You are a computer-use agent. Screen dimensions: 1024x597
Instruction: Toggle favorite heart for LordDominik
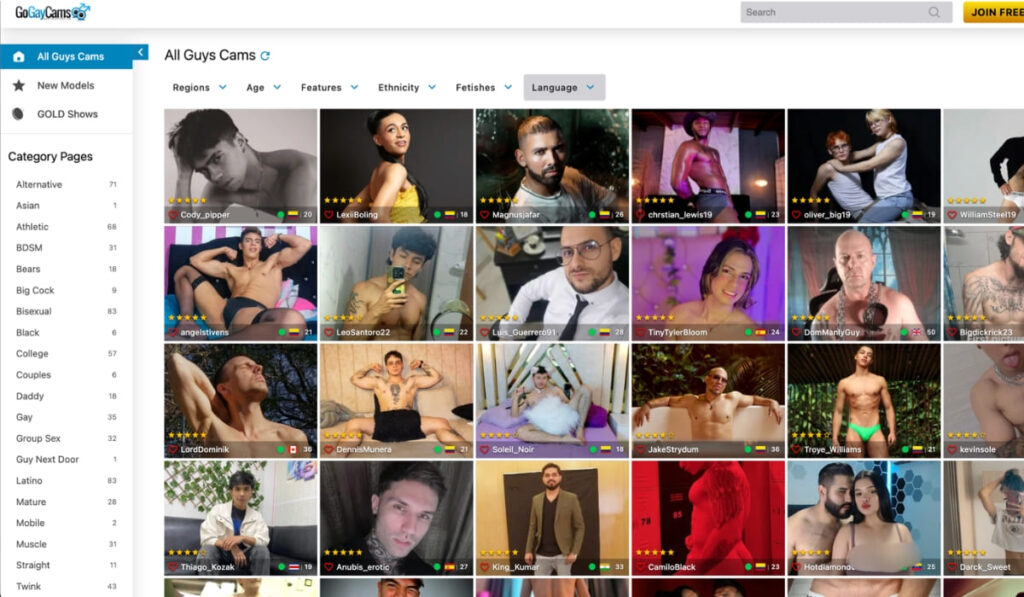pyautogui.click(x=173, y=450)
